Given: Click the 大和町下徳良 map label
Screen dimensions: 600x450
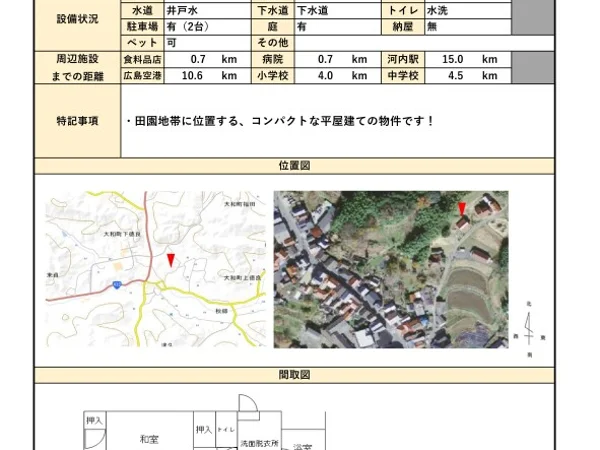Looking at the screenshot, I should [122, 234].
